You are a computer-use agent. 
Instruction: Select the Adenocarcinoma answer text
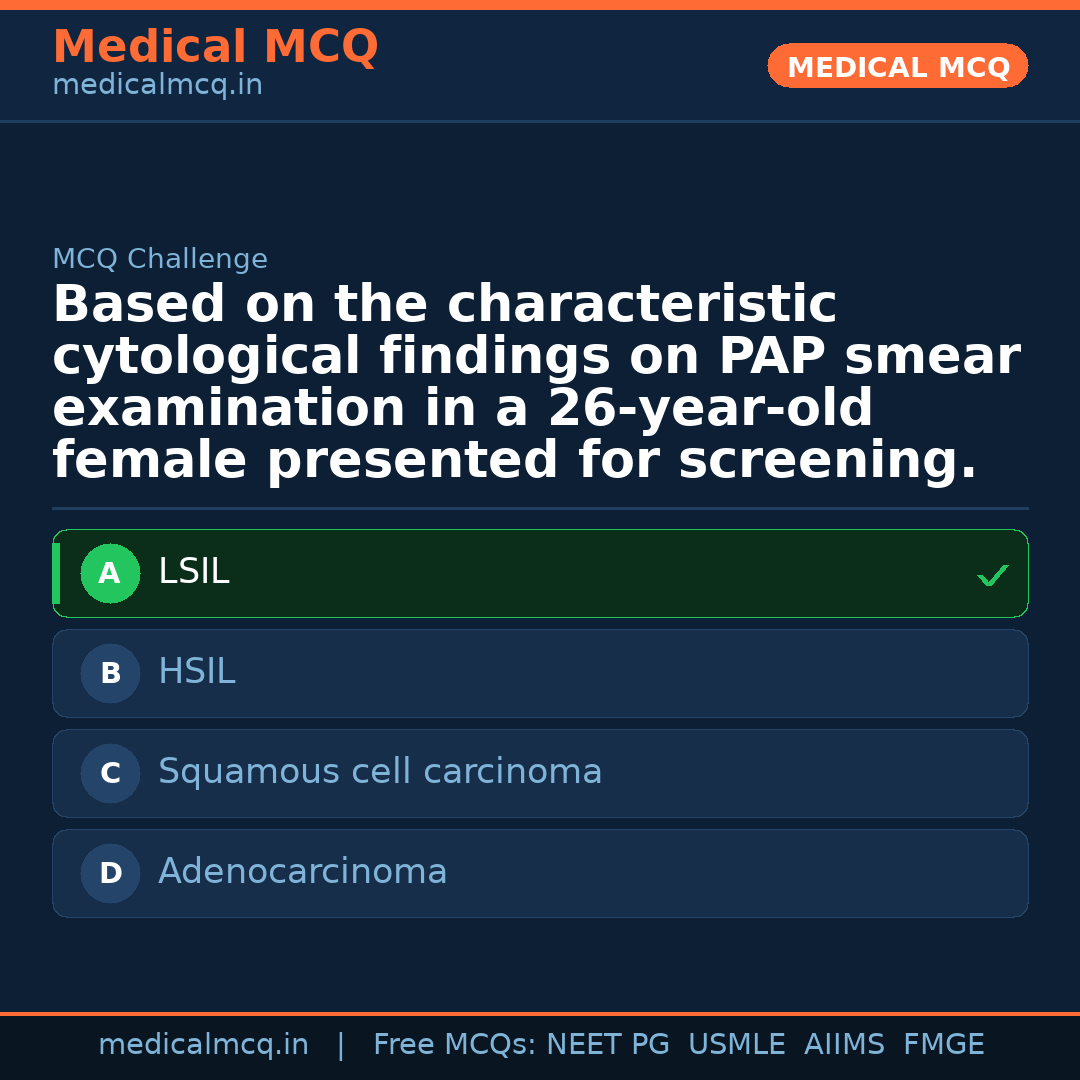pyautogui.click(x=303, y=872)
